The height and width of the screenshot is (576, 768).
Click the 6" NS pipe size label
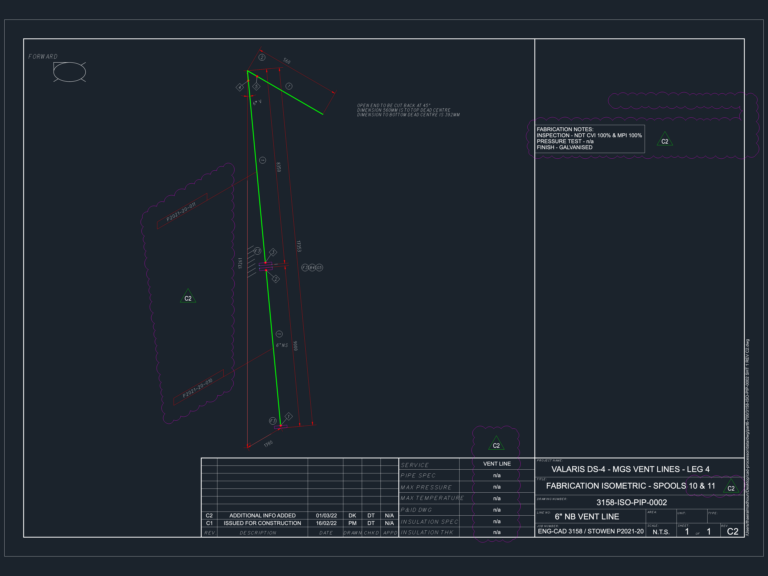point(282,345)
